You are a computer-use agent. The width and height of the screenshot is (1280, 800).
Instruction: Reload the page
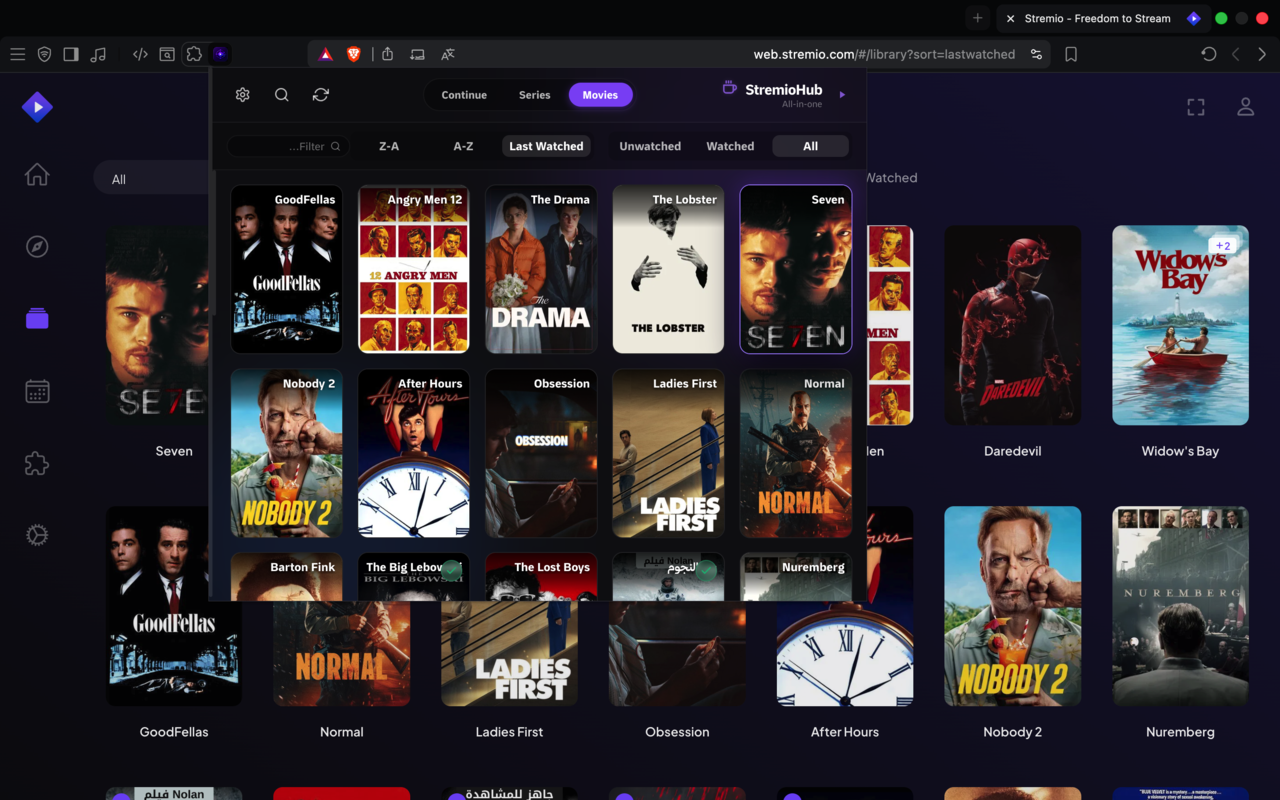click(x=1209, y=54)
